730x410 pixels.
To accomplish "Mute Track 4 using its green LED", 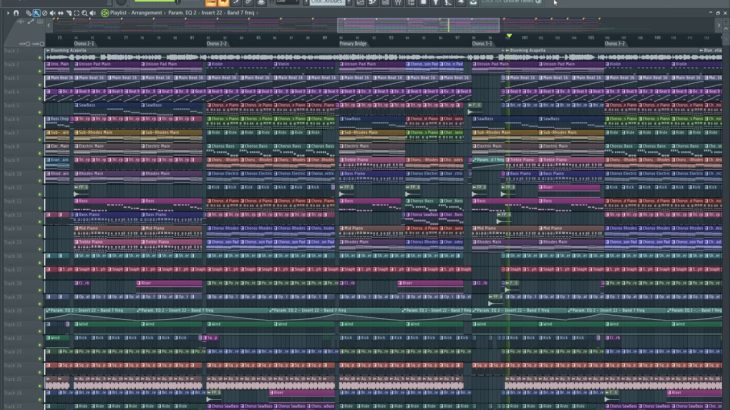I will coord(40,98).
